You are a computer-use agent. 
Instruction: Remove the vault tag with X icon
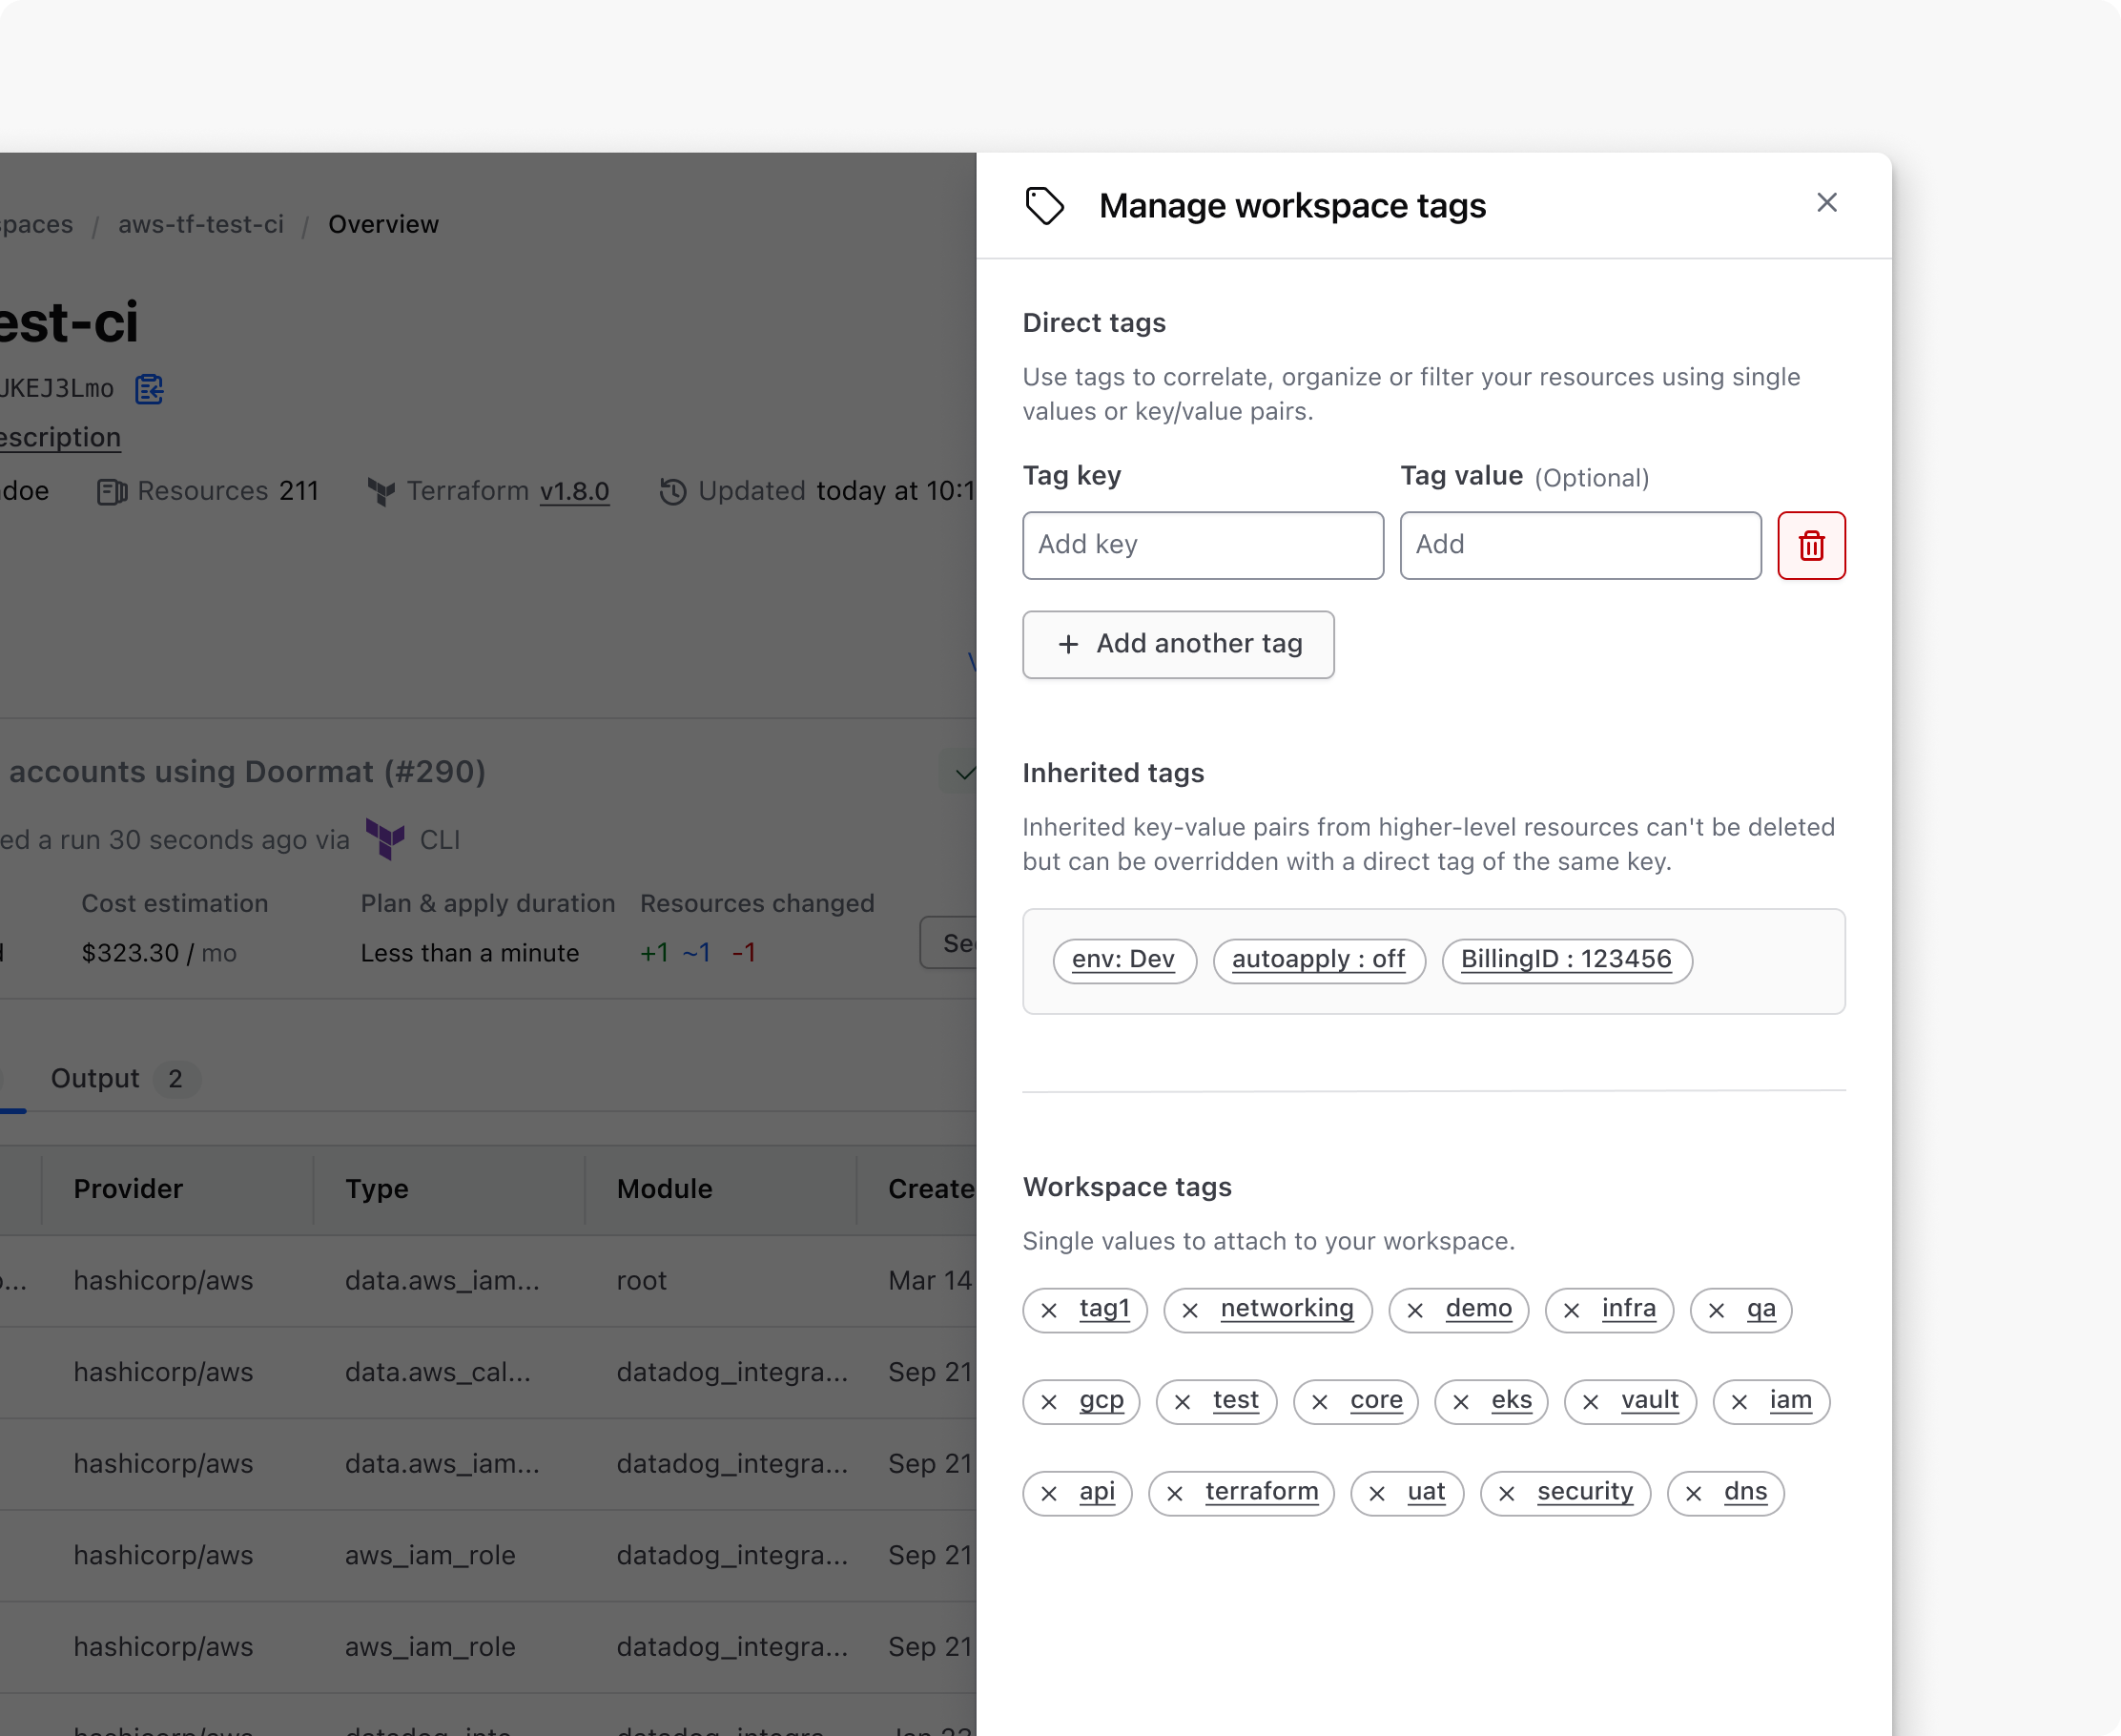click(x=1590, y=1402)
